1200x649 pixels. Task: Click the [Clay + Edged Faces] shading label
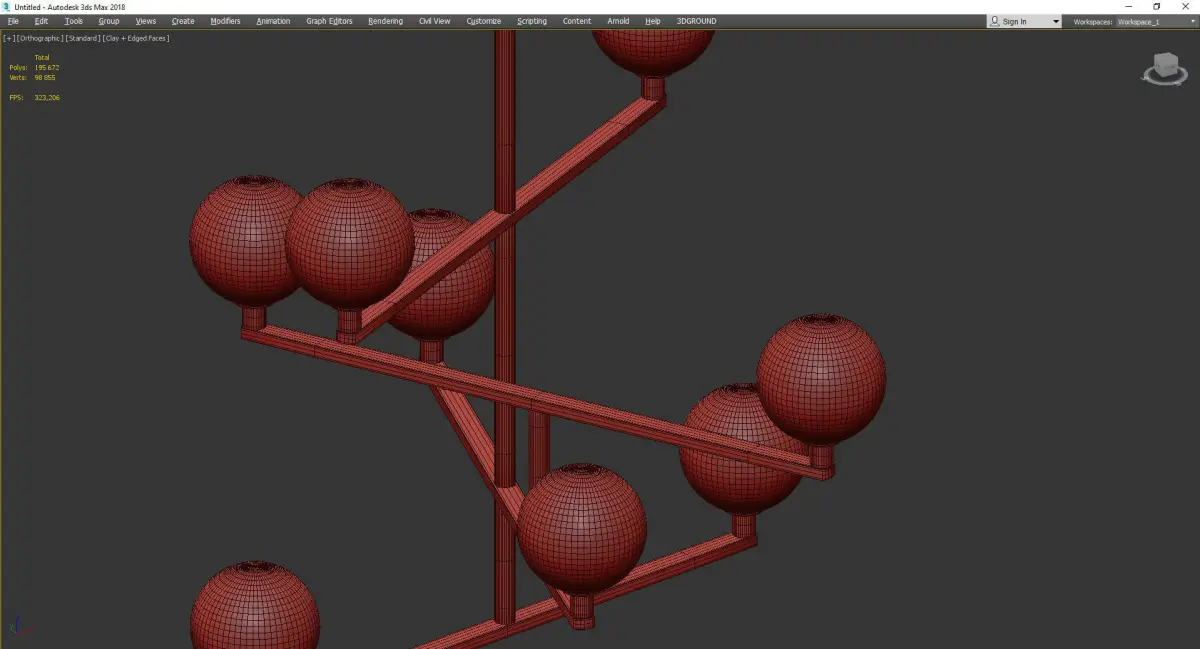pyautogui.click(x=136, y=38)
